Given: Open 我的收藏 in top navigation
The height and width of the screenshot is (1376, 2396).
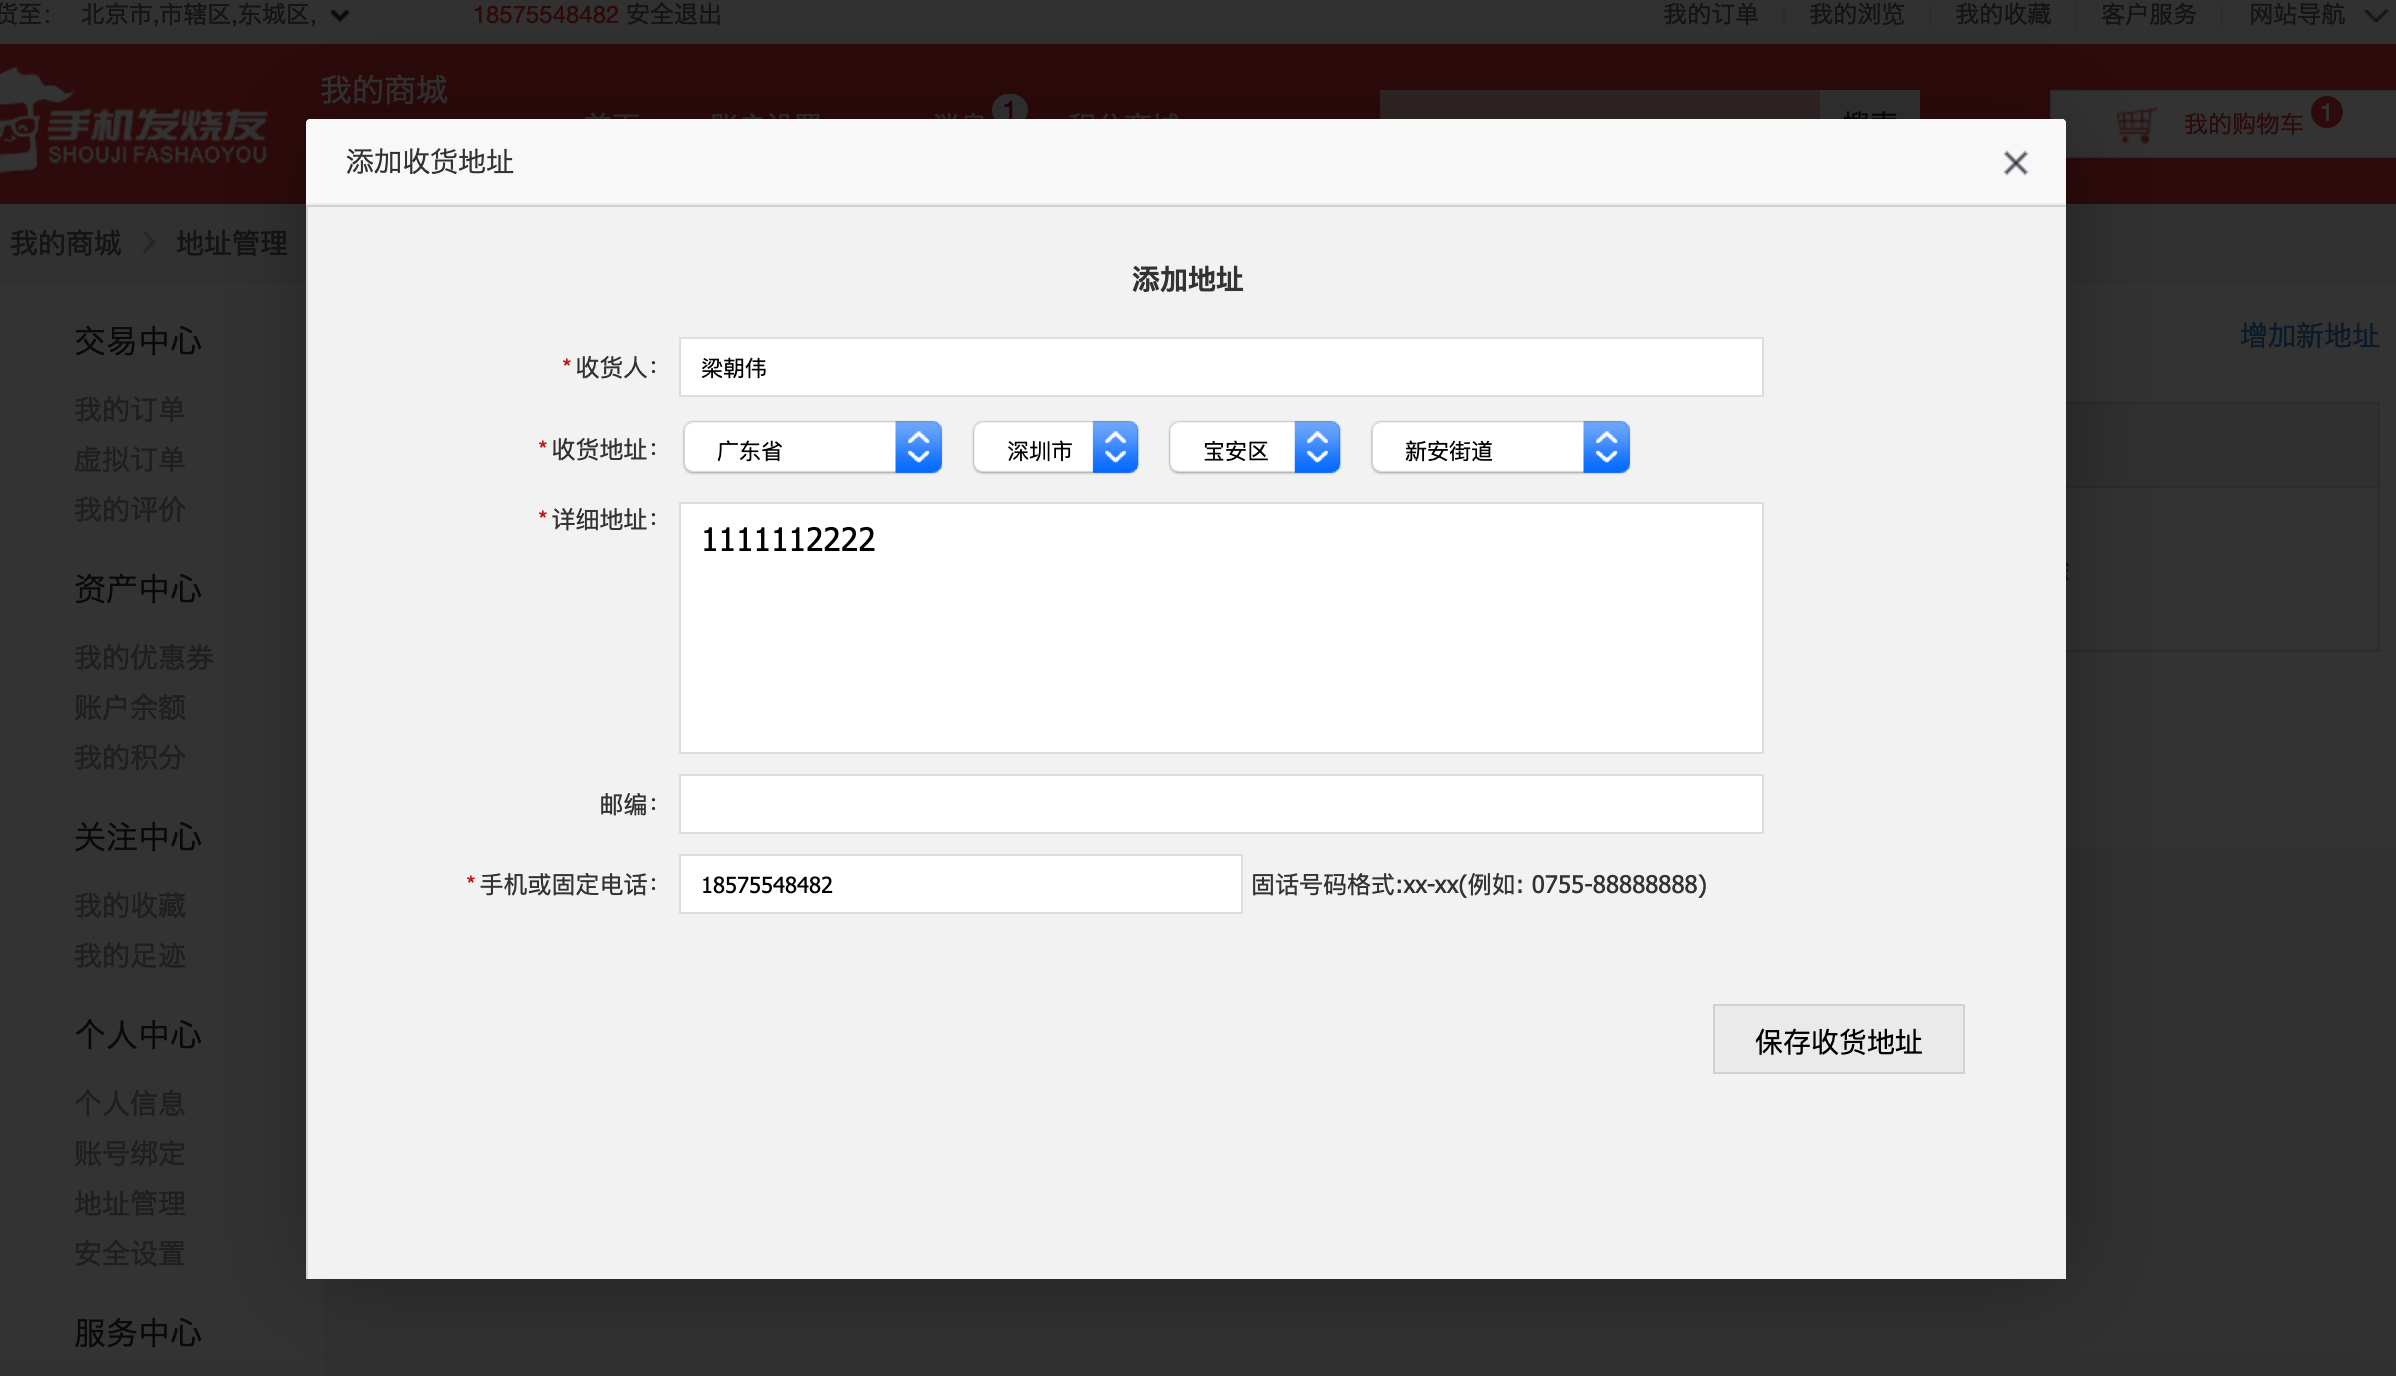Looking at the screenshot, I should (2003, 15).
